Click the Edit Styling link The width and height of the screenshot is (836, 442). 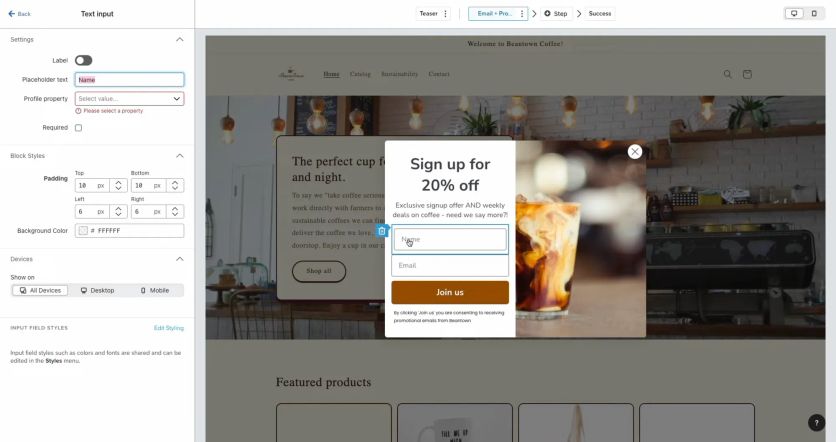pos(168,328)
